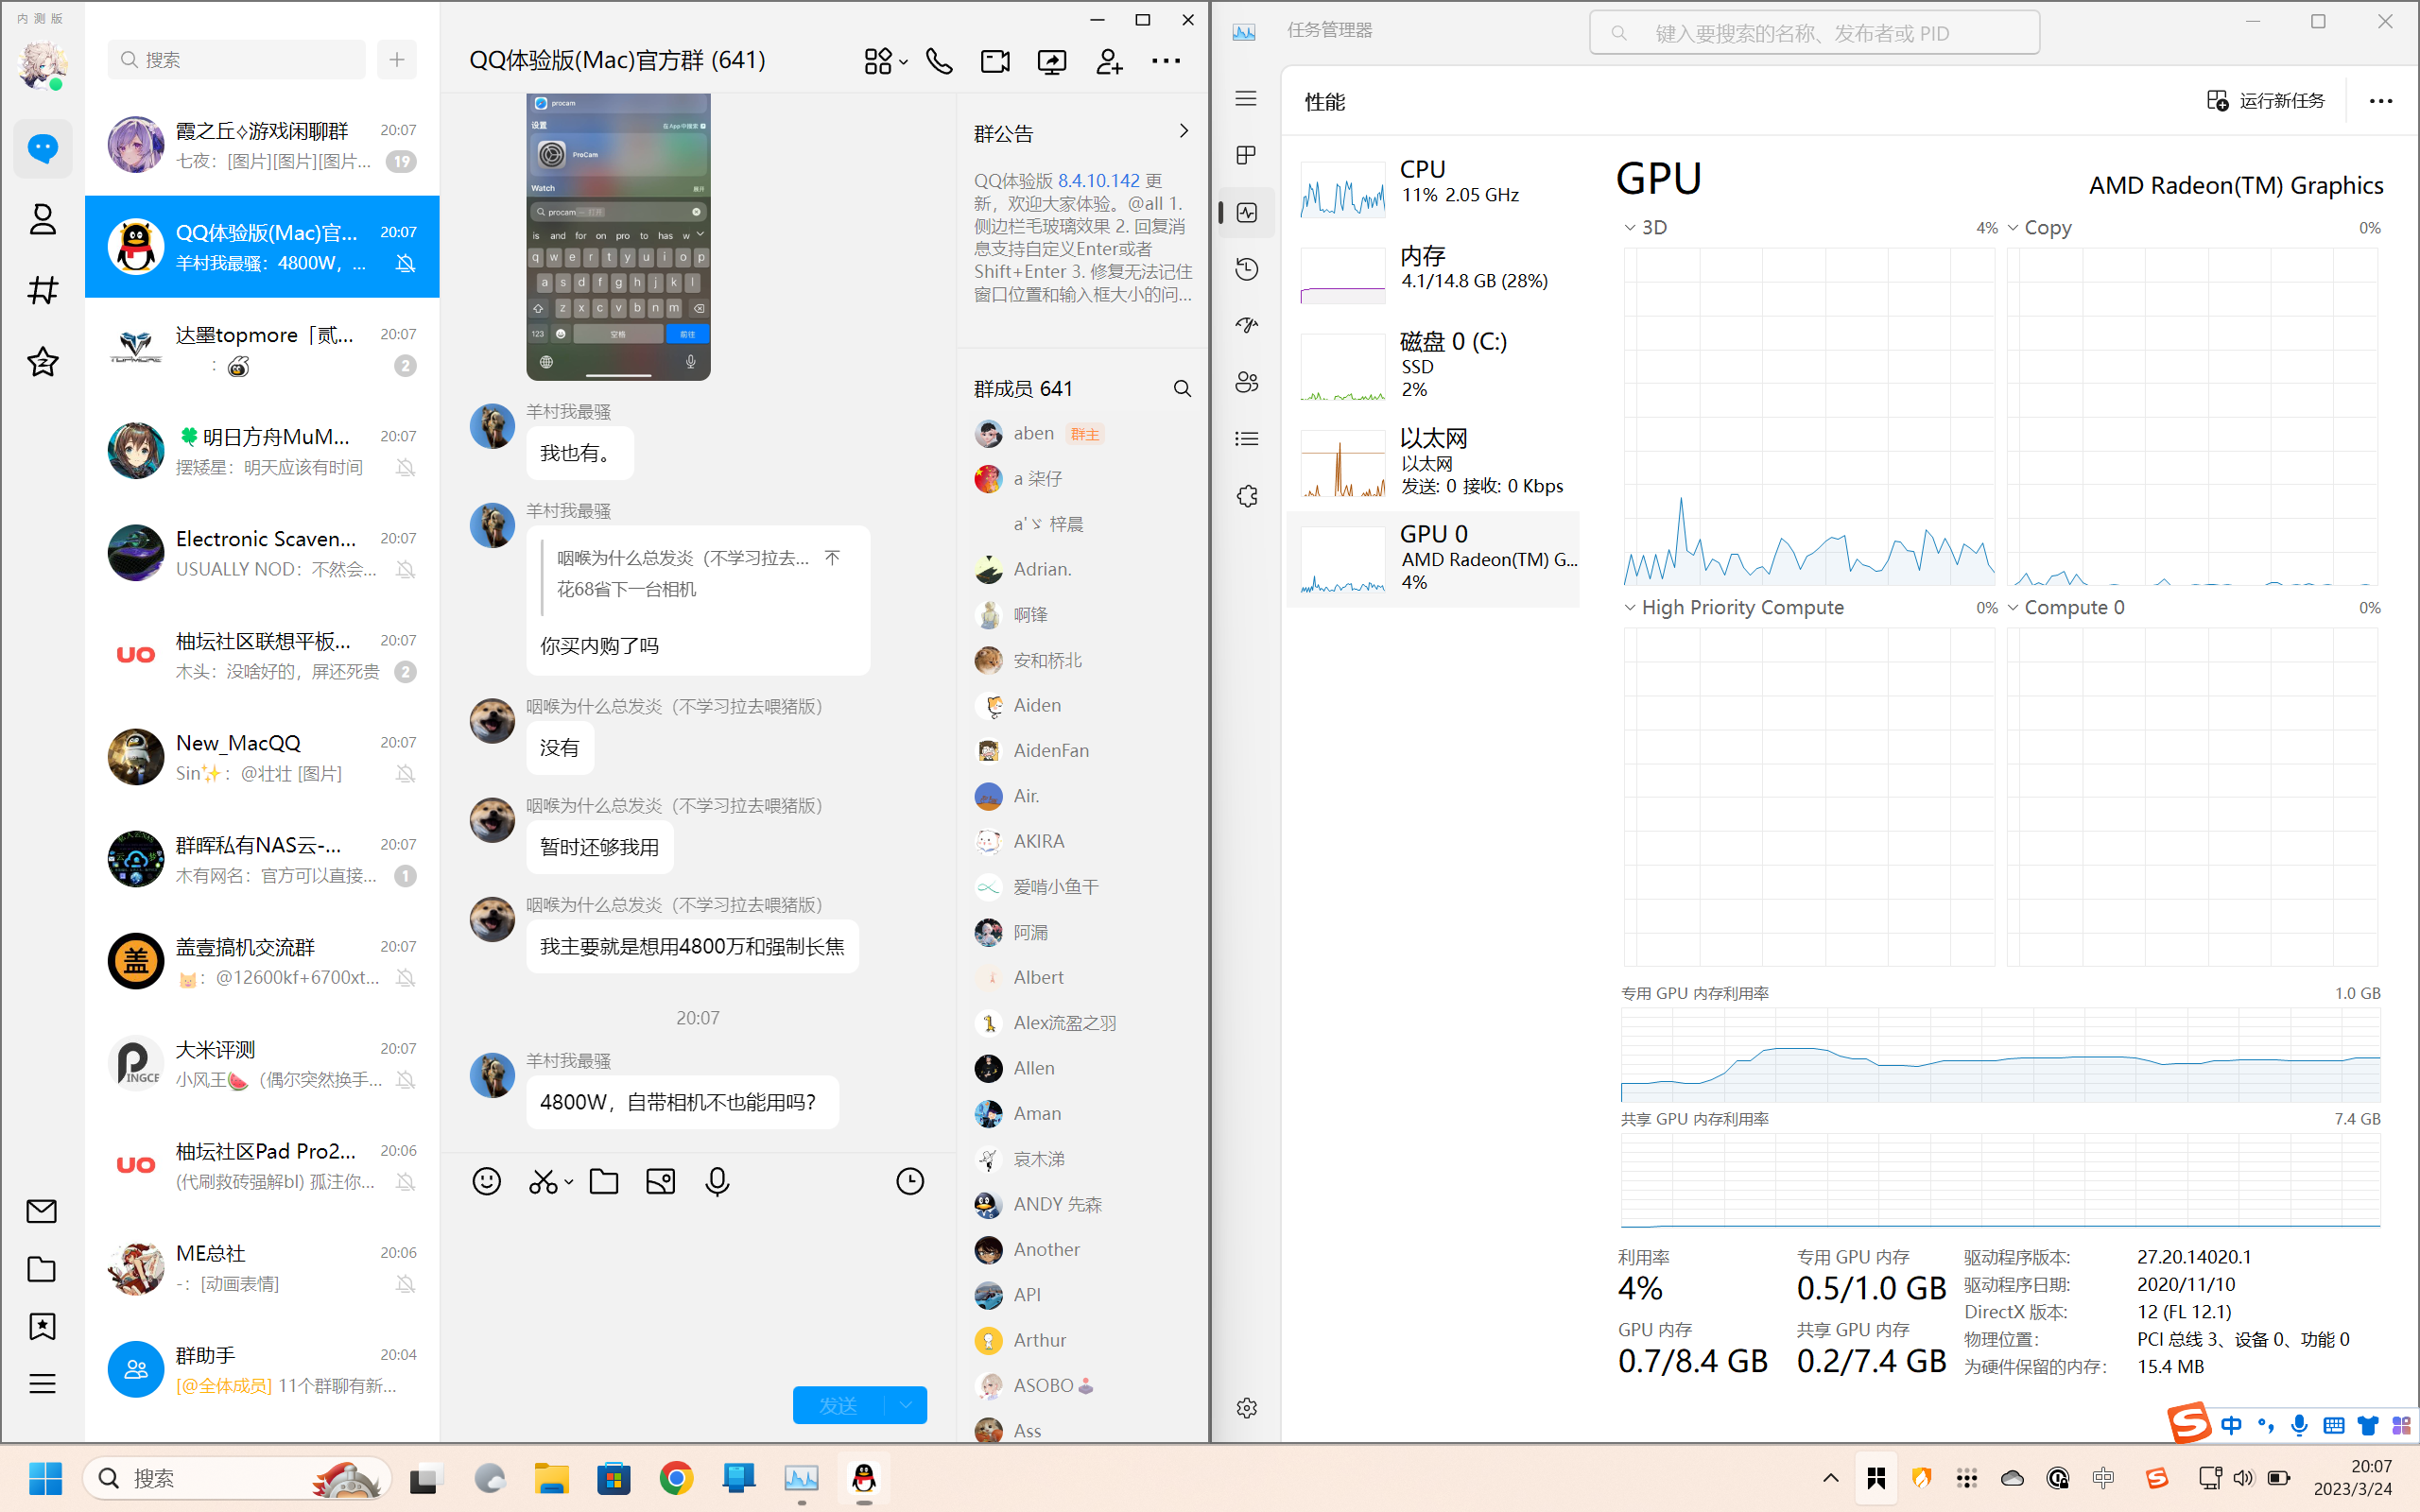Click the Task Manager search field
Viewport: 2420px width, 1512px height.
pos(1814,33)
